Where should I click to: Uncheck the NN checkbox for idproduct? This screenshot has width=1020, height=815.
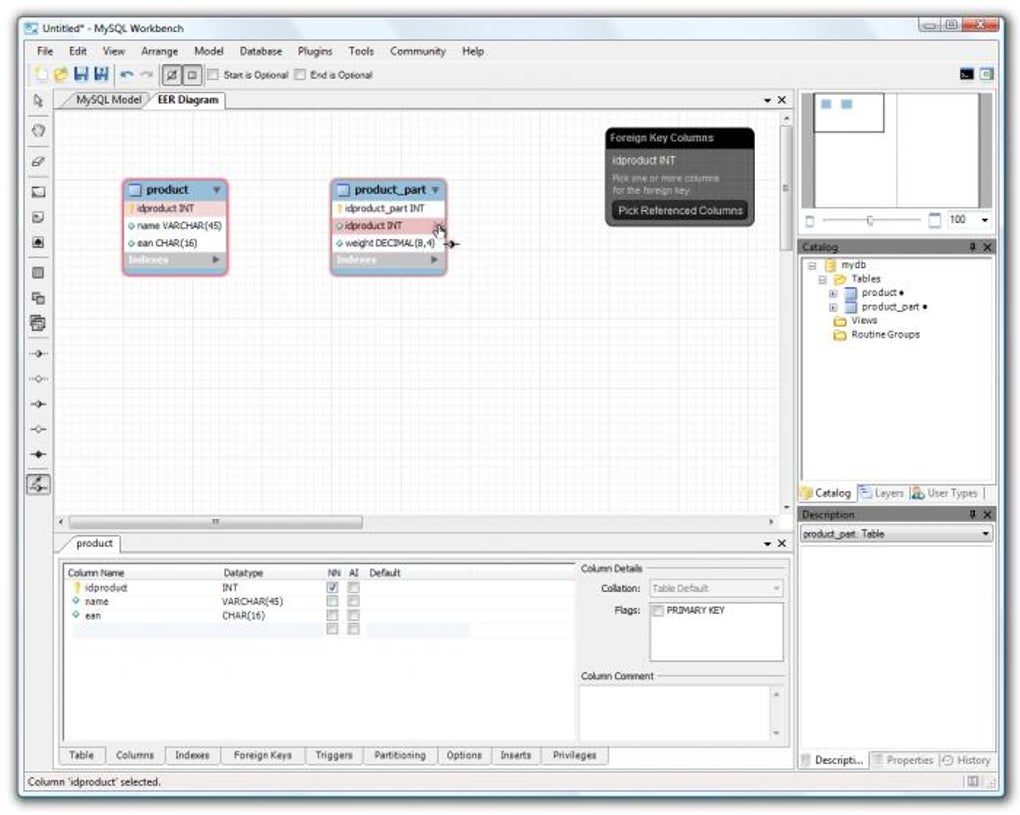click(x=333, y=588)
